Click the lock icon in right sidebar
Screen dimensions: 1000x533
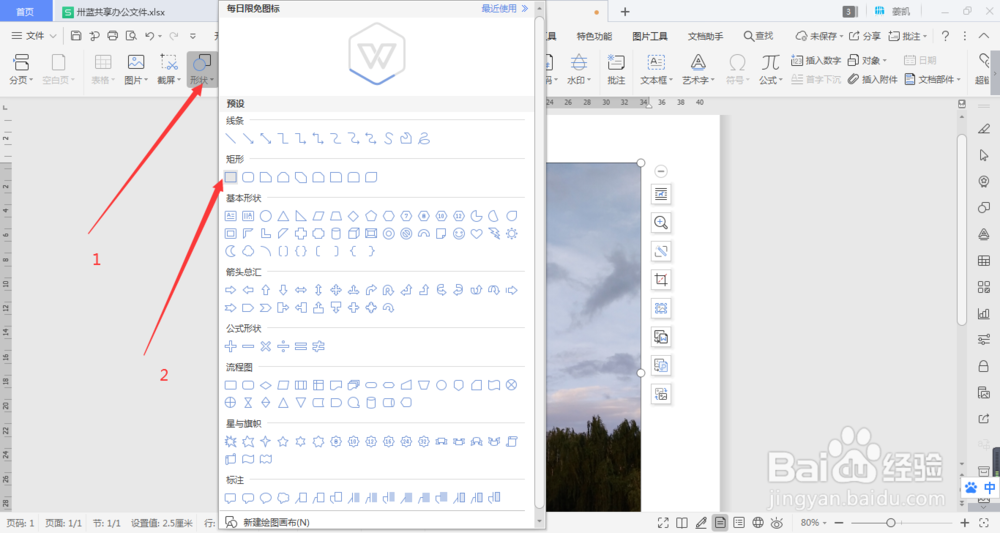(983, 366)
